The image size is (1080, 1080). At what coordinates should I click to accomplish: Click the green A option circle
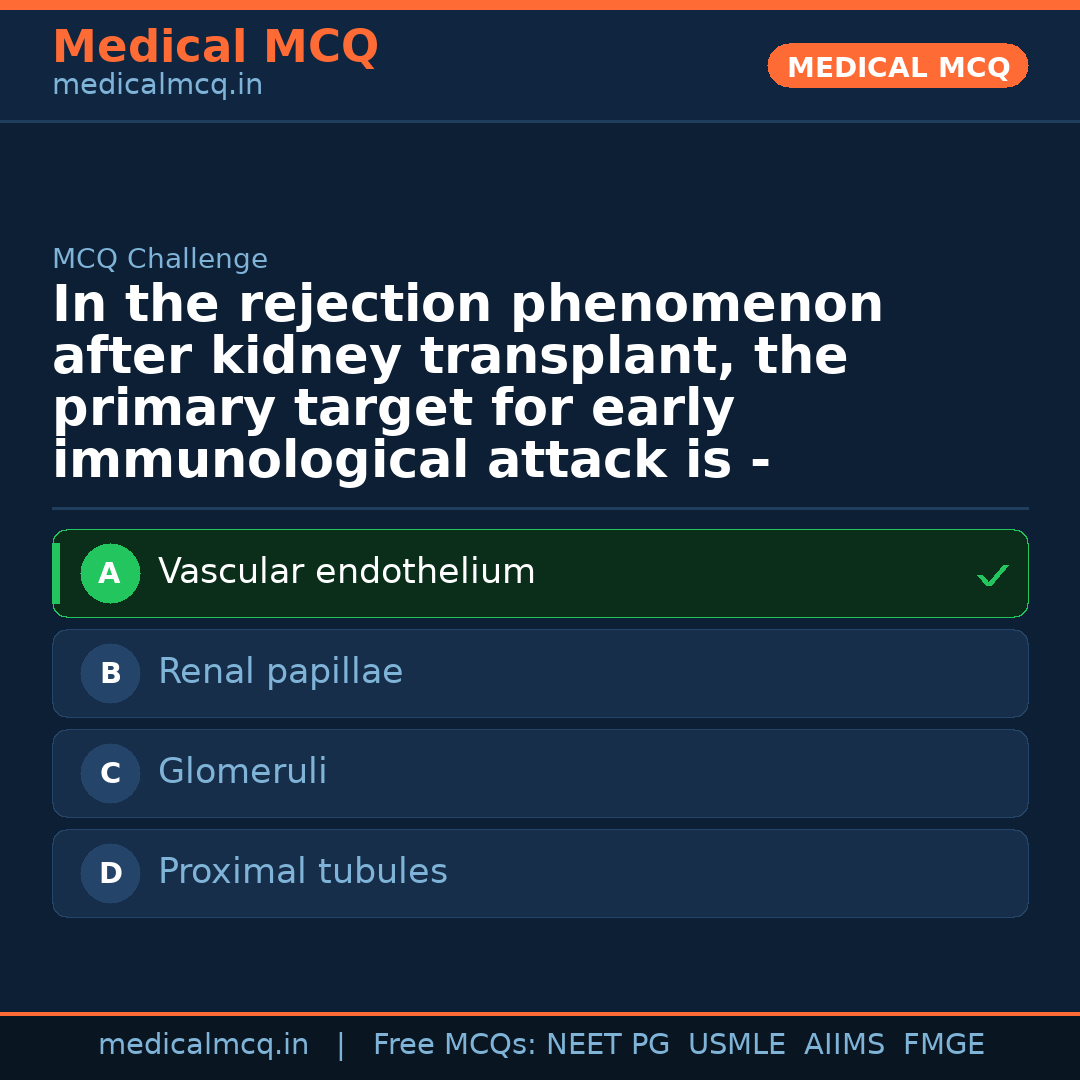tap(110, 574)
